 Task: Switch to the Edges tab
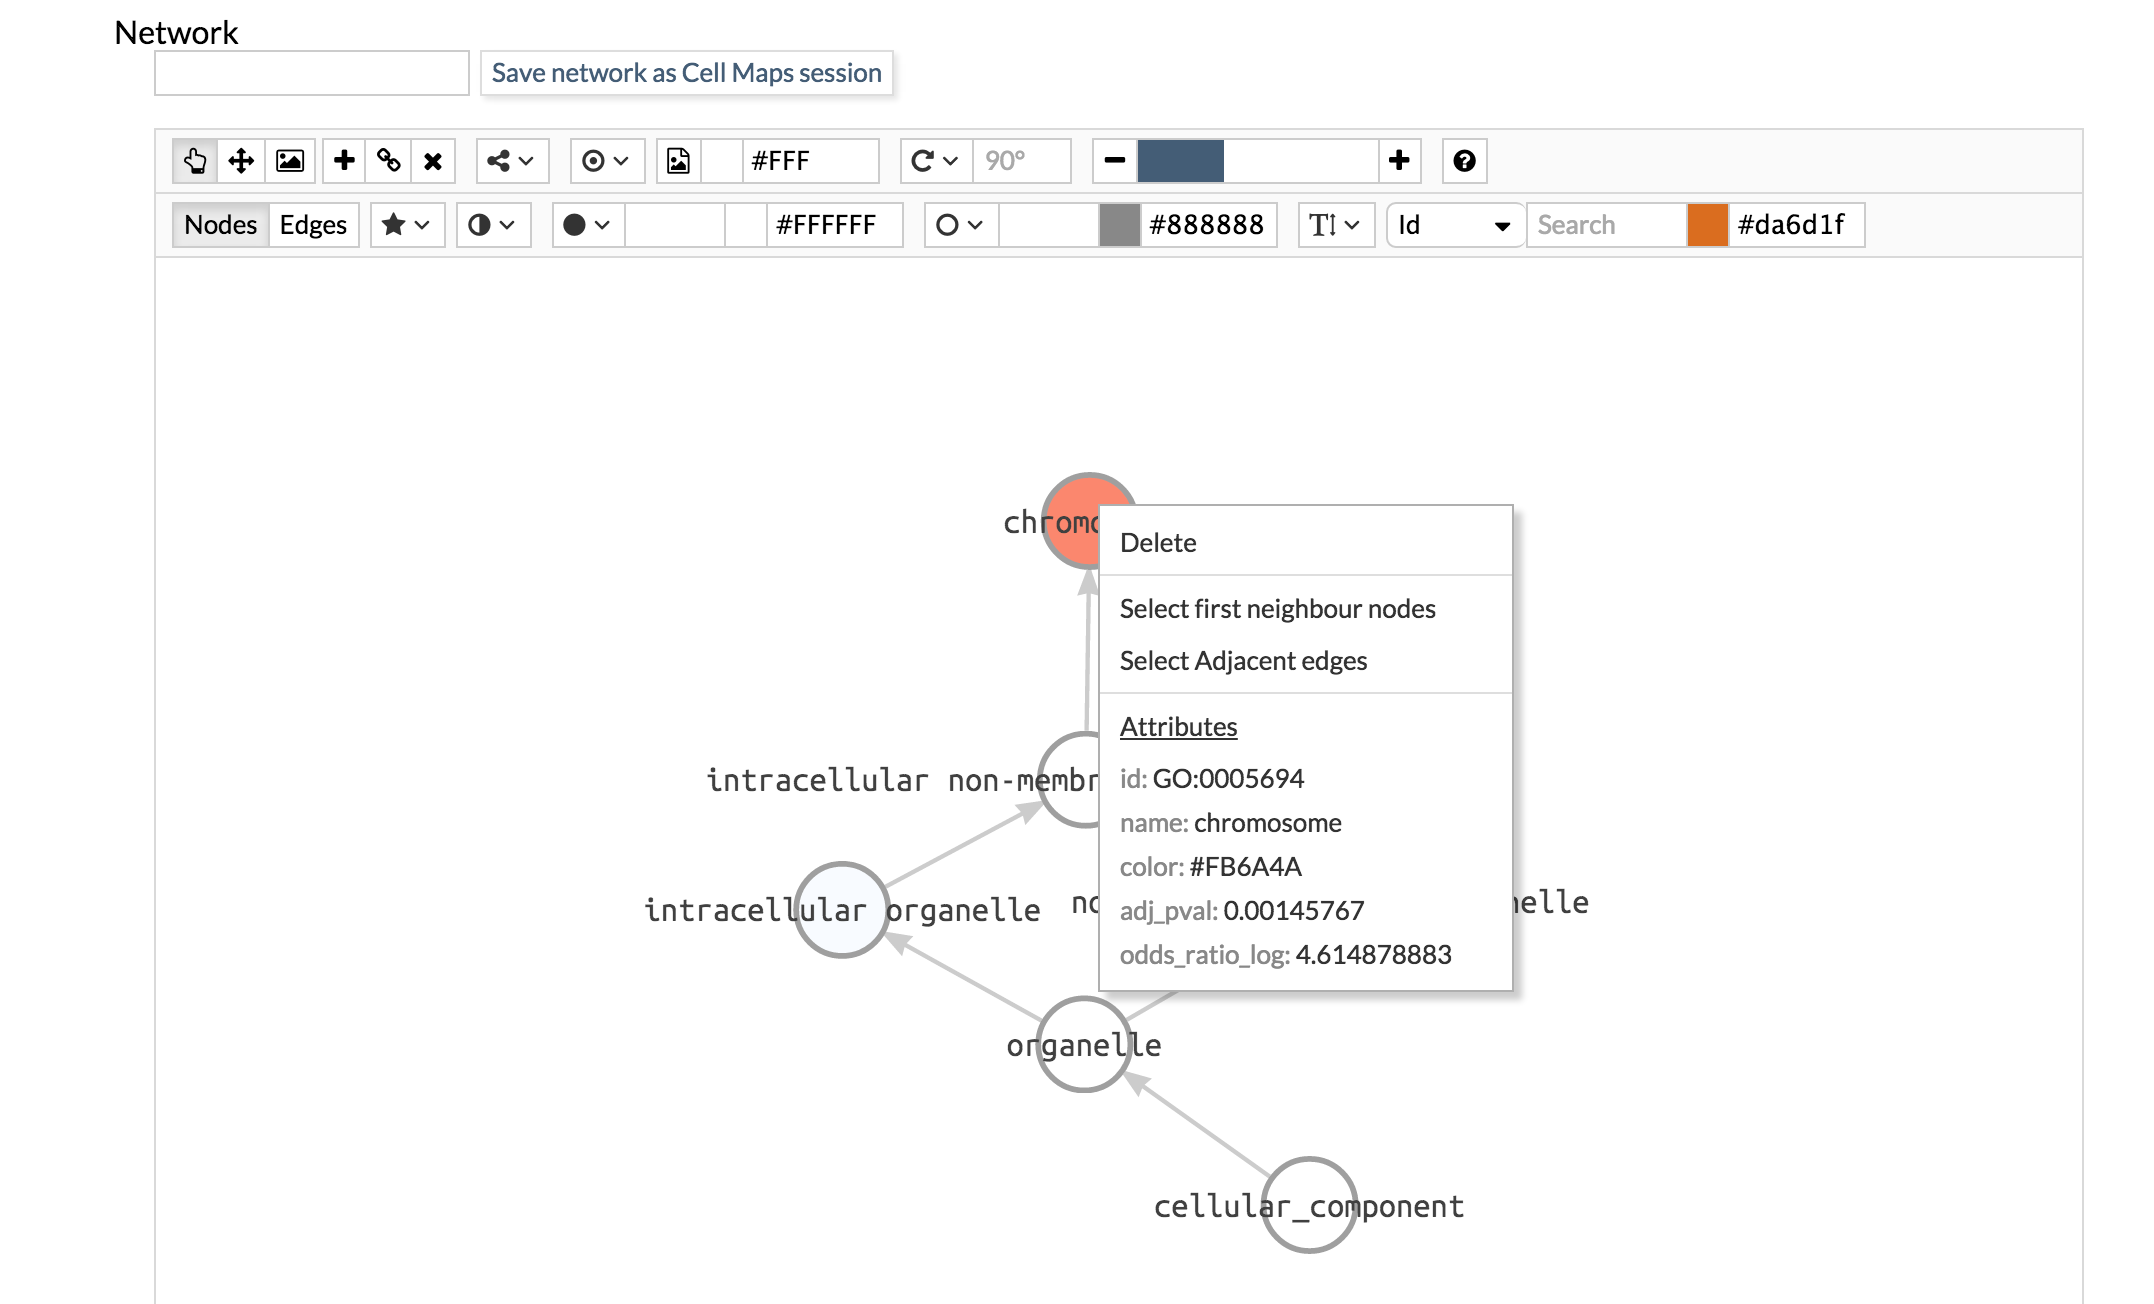(313, 225)
